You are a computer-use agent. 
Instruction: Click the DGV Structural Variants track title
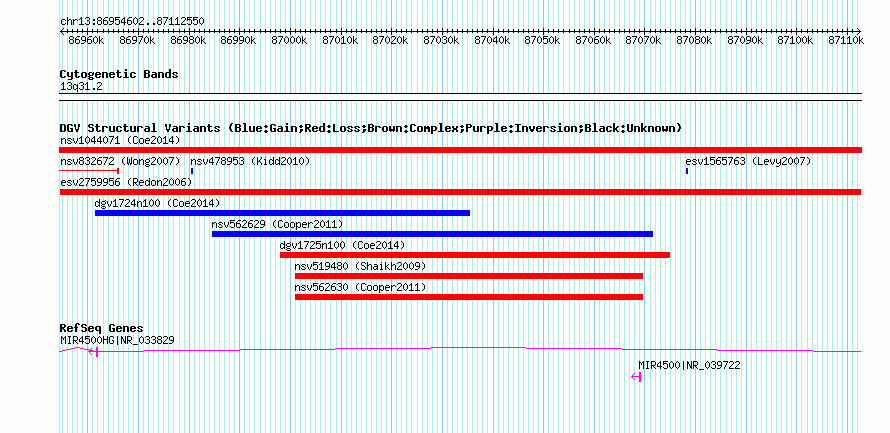370,128
